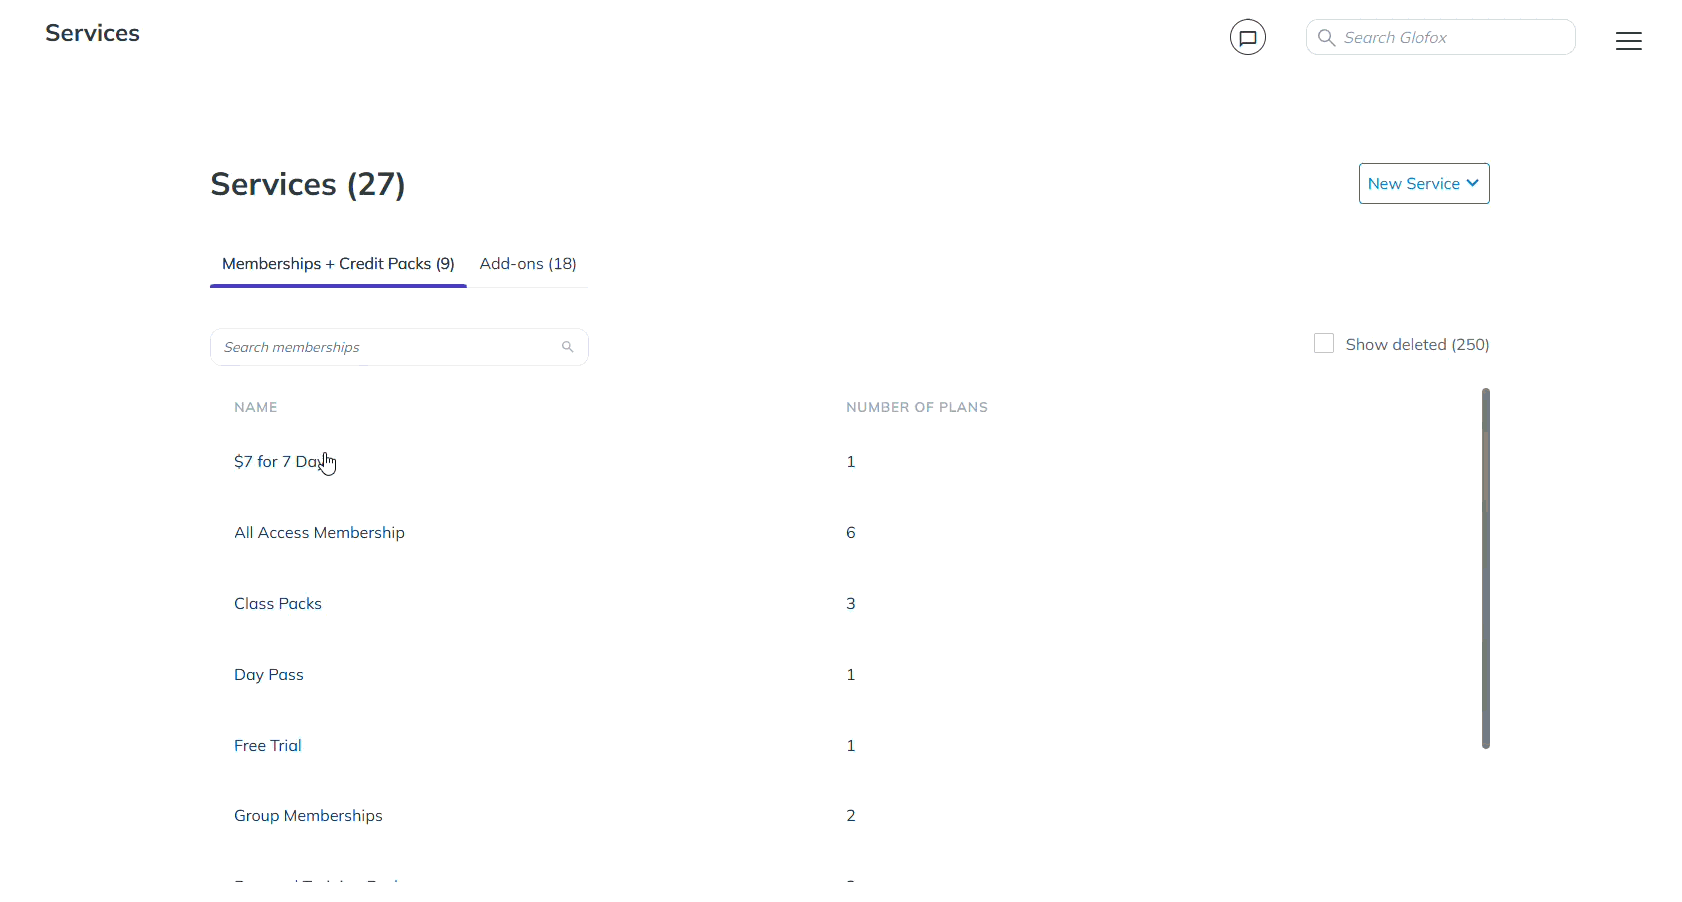Click the NUMBER OF PLANS column header
This screenshot has height=902, width=1682.
pyautogui.click(x=917, y=407)
